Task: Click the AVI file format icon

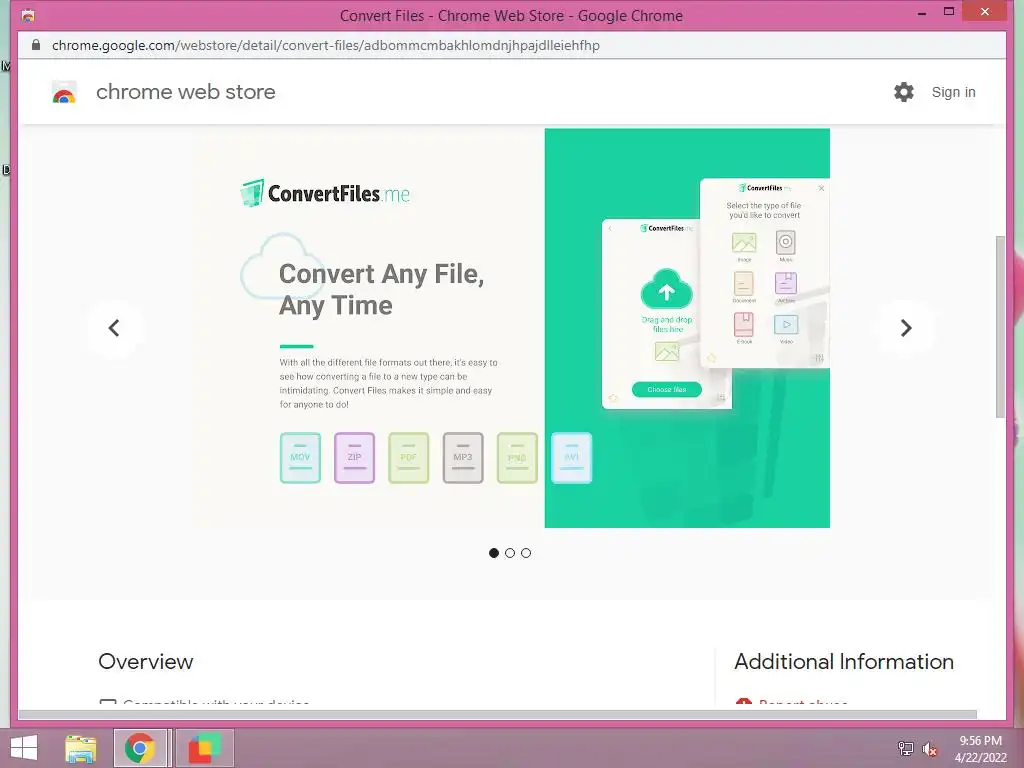Action: tap(571, 458)
